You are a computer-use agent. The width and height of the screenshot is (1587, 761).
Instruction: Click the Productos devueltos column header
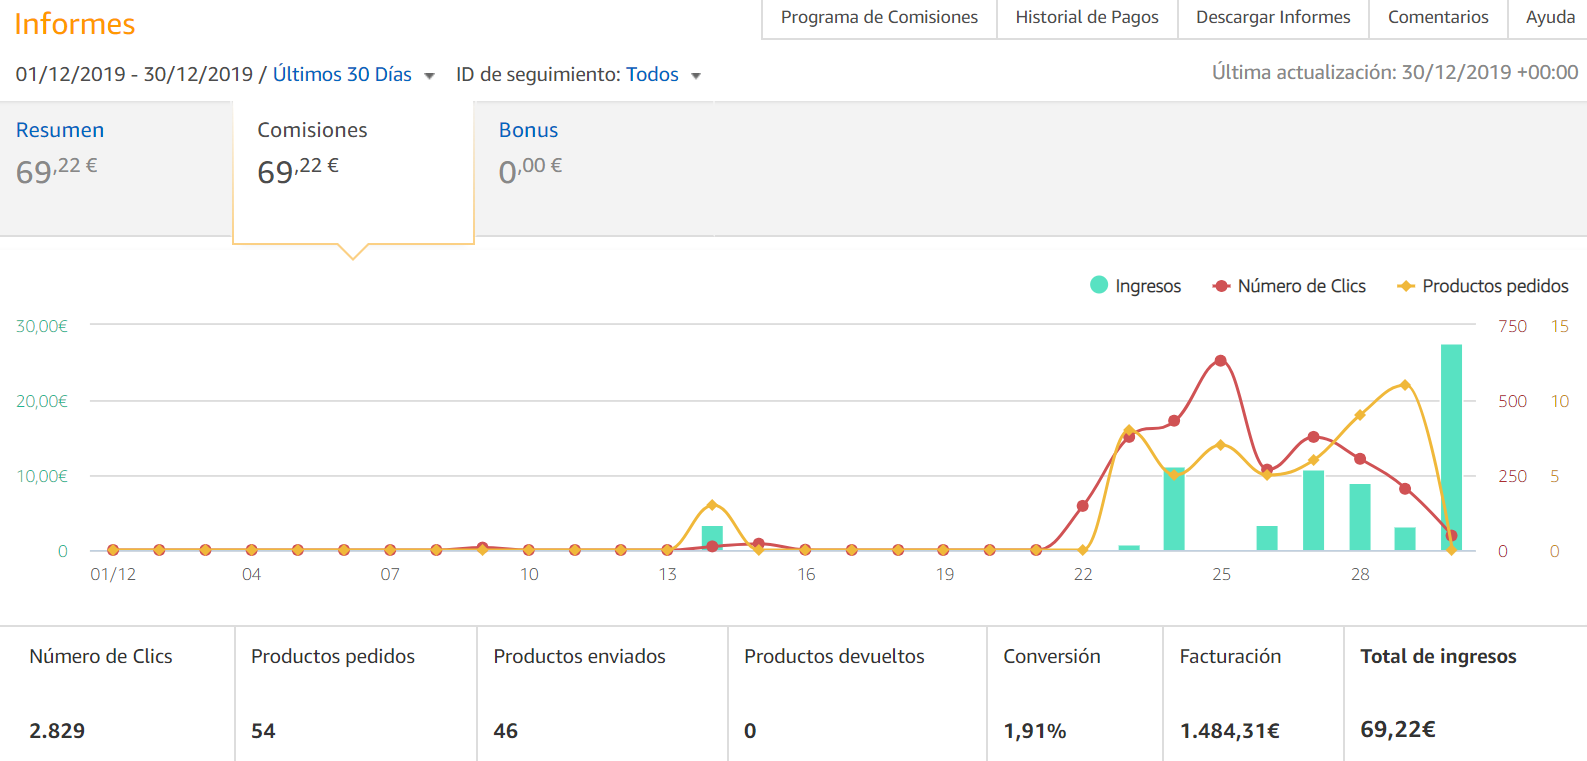pyautogui.click(x=834, y=656)
